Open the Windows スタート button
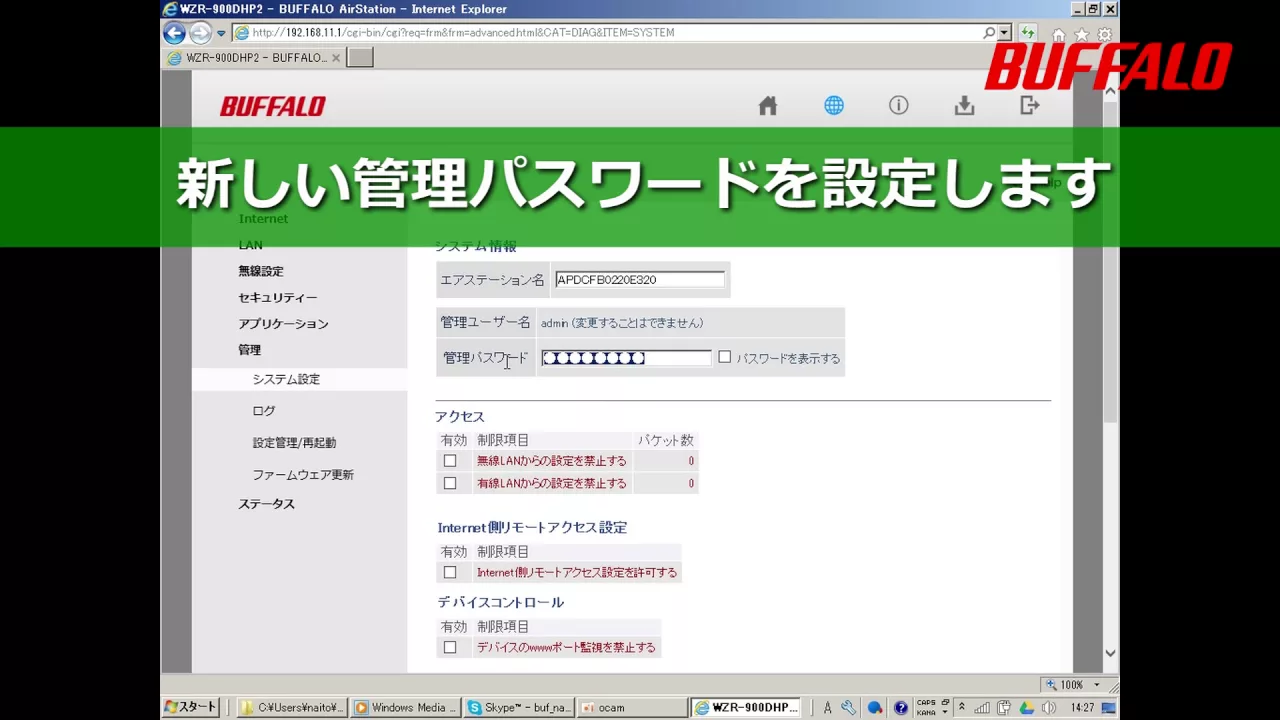The image size is (1280, 720). 190,707
